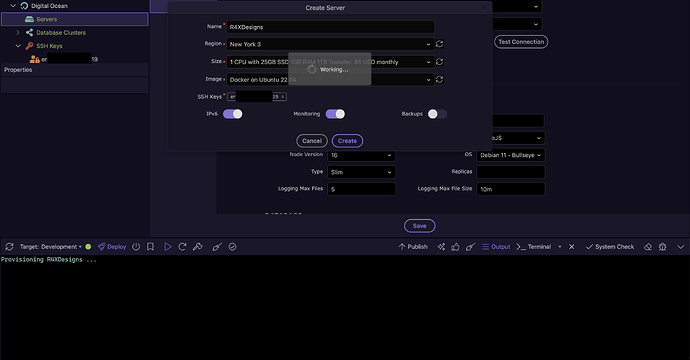The image size is (690, 360).
Task: Click the circled checkmark icon
Action: tap(232, 247)
